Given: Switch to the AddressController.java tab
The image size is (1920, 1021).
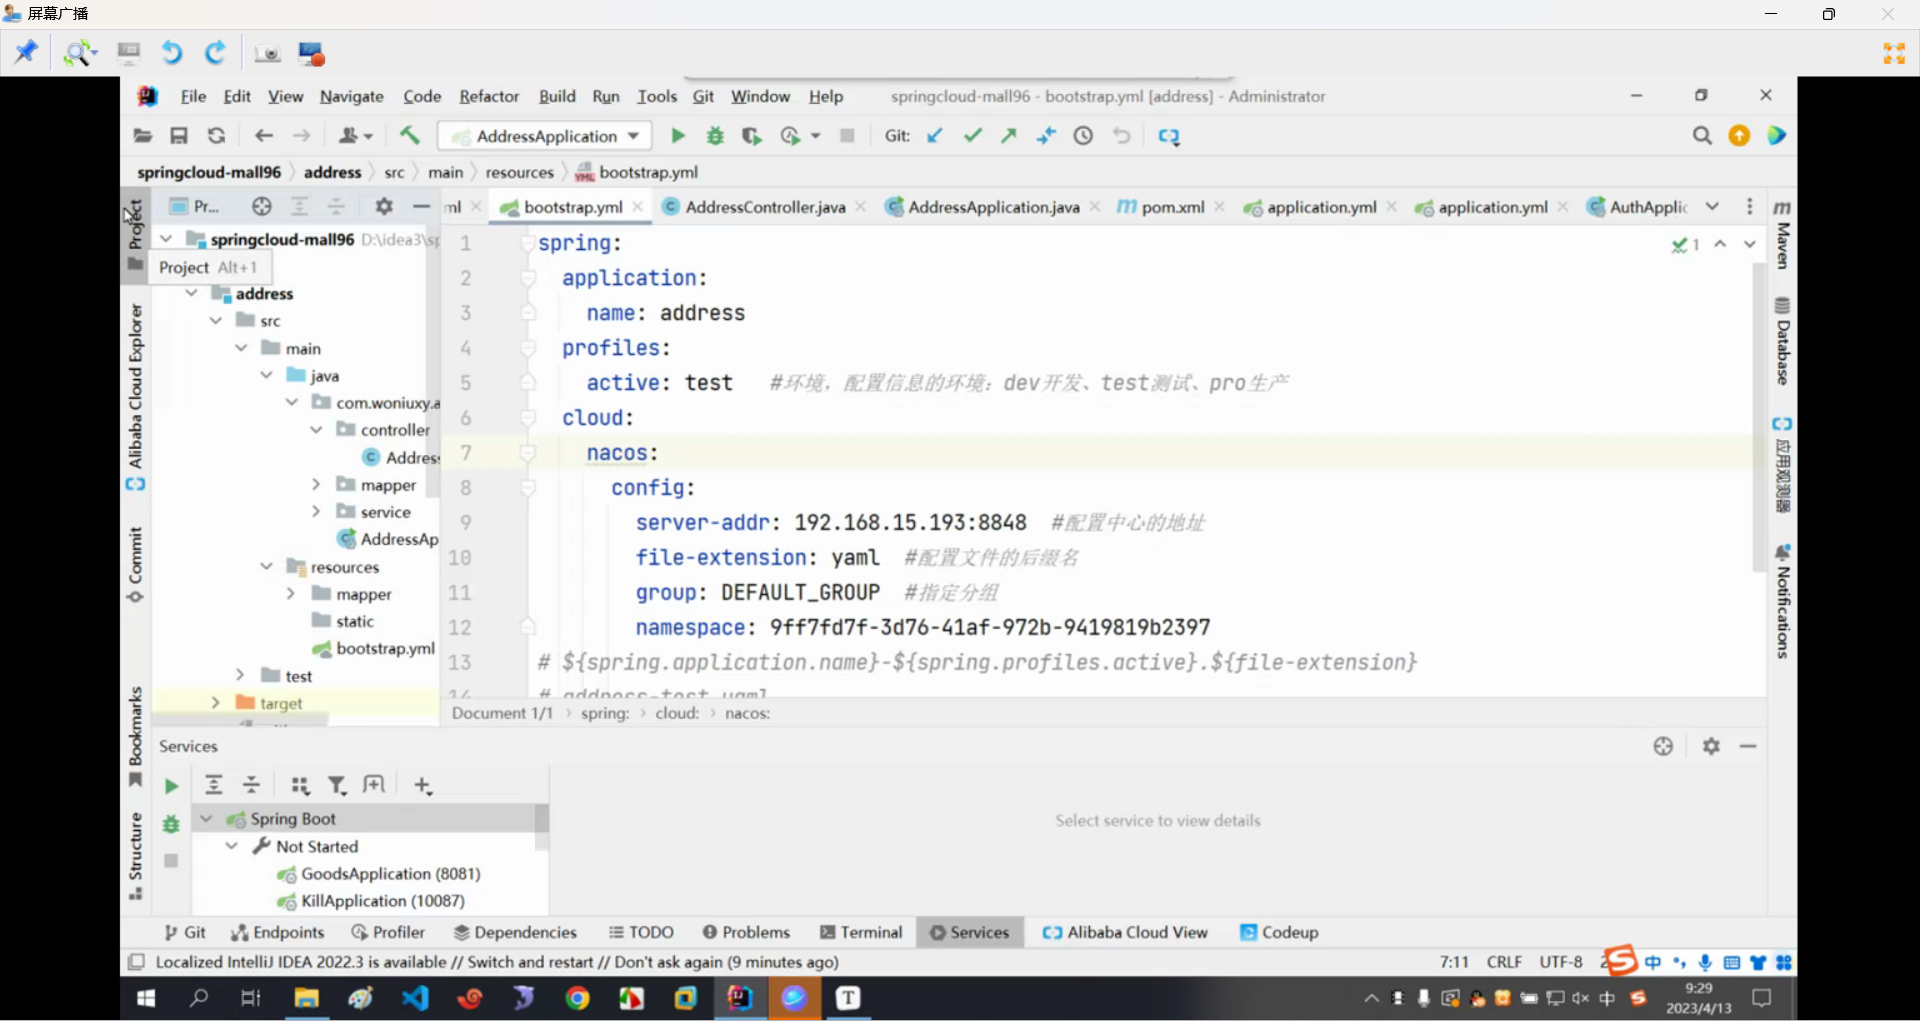Looking at the screenshot, I should tap(765, 207).
